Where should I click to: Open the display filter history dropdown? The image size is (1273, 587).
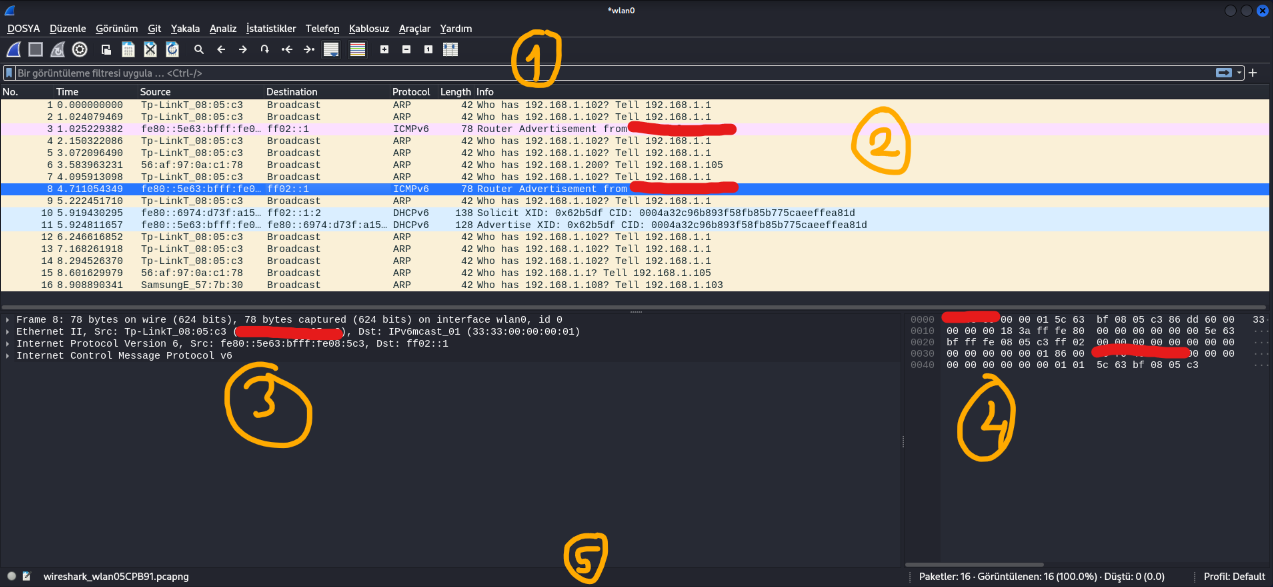[1240, 73]
